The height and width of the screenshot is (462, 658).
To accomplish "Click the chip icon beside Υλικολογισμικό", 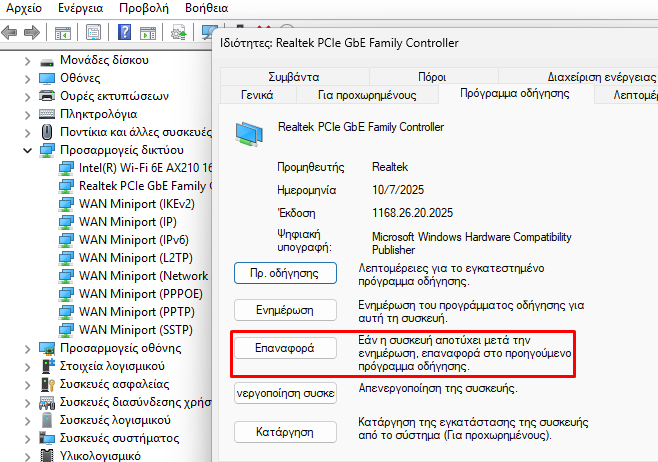I will point(47,456).
